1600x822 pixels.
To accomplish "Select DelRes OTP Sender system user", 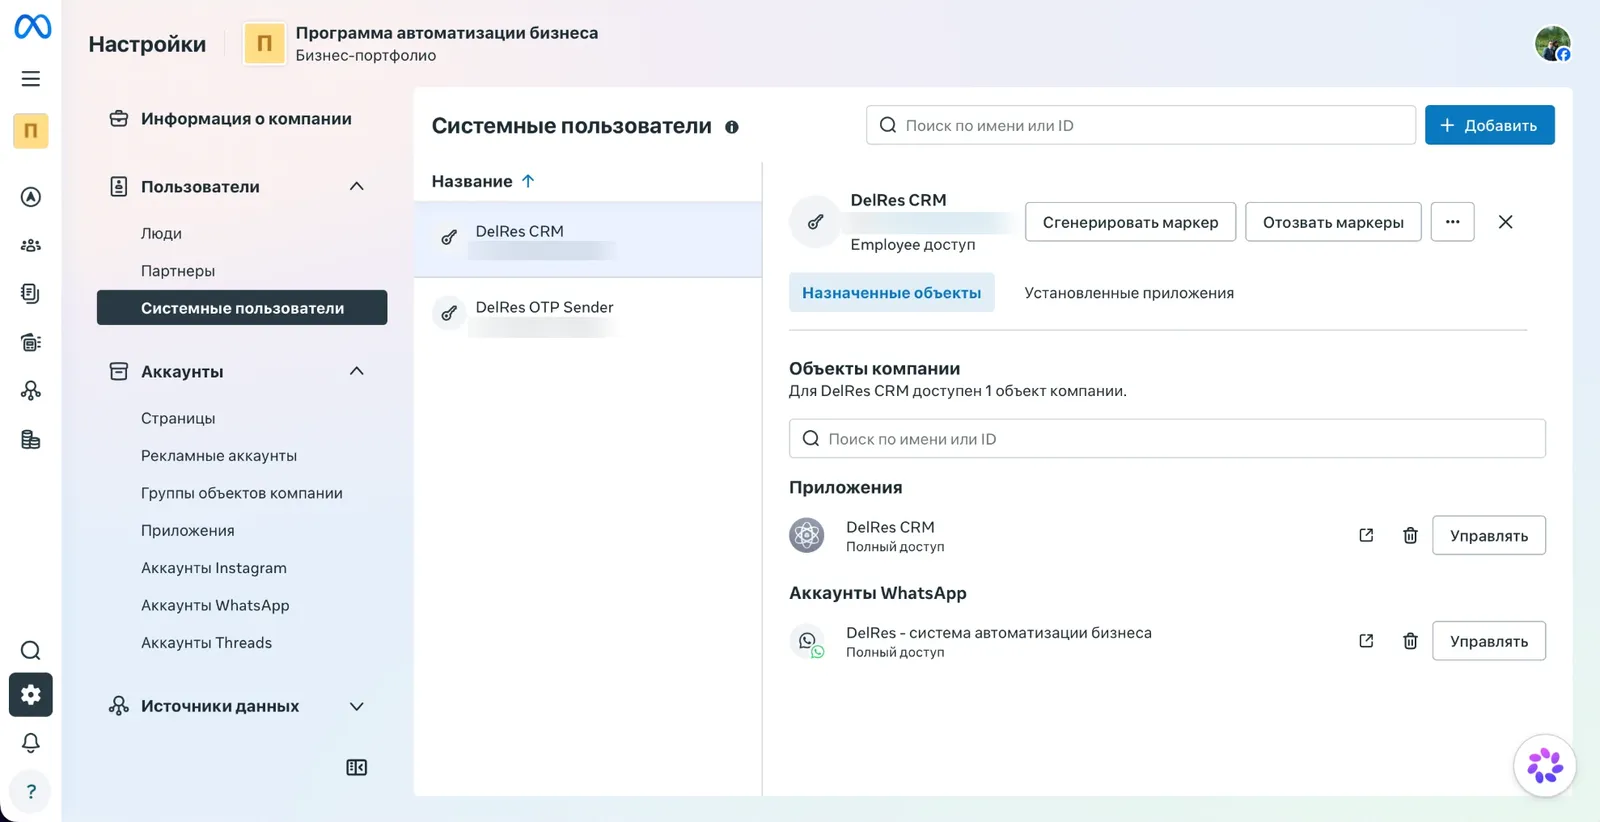I will coord(588,315).
